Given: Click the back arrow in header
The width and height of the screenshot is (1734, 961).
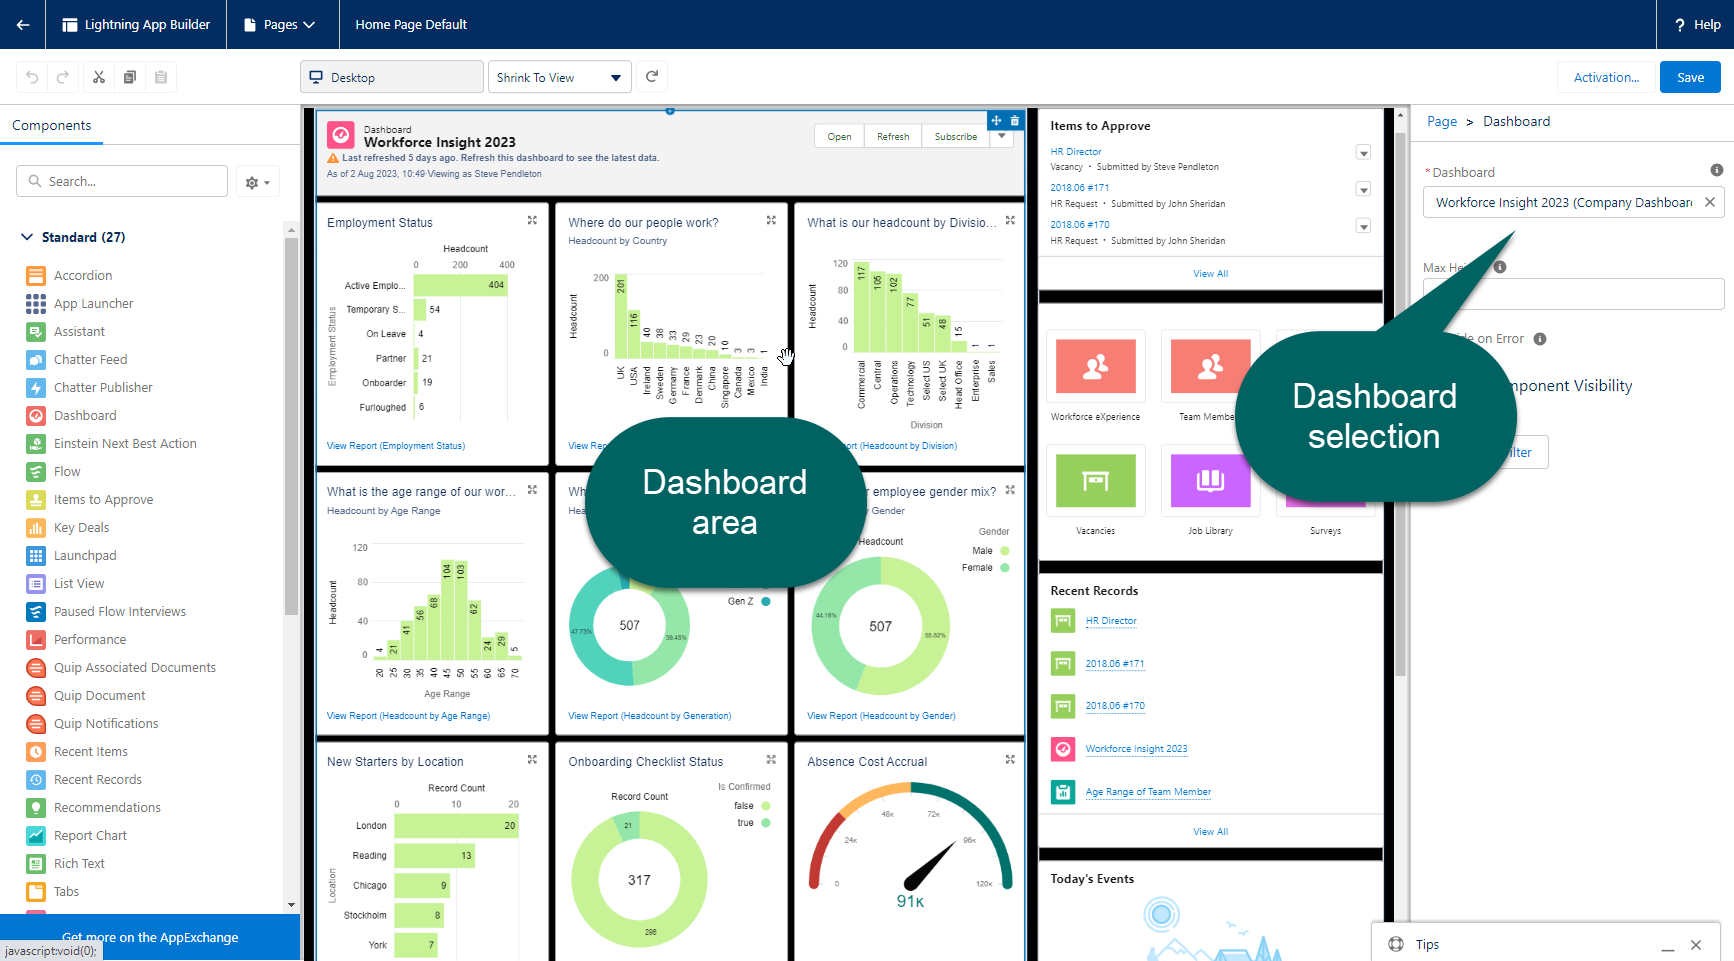Looking at the screenshot, I should coord(22,24).
